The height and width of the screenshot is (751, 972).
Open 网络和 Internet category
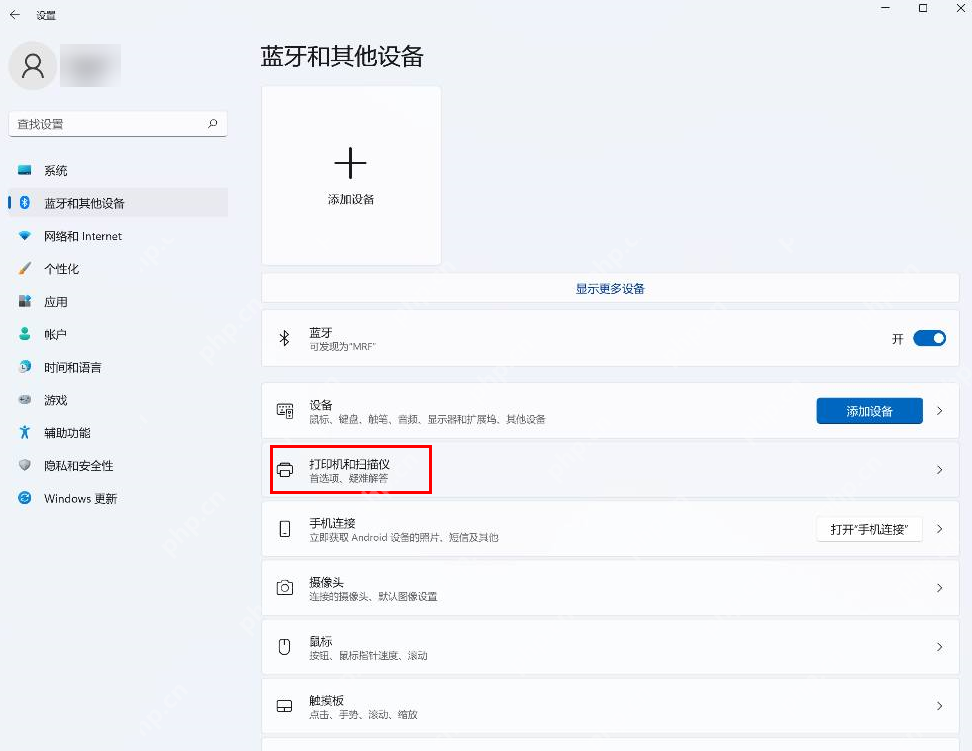[118, 236]
